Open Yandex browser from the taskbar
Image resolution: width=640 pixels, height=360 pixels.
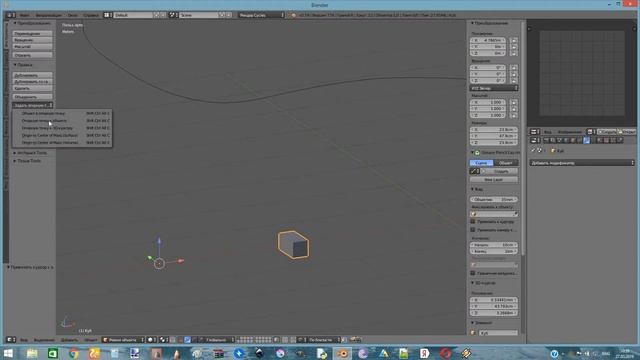point(424,353)
